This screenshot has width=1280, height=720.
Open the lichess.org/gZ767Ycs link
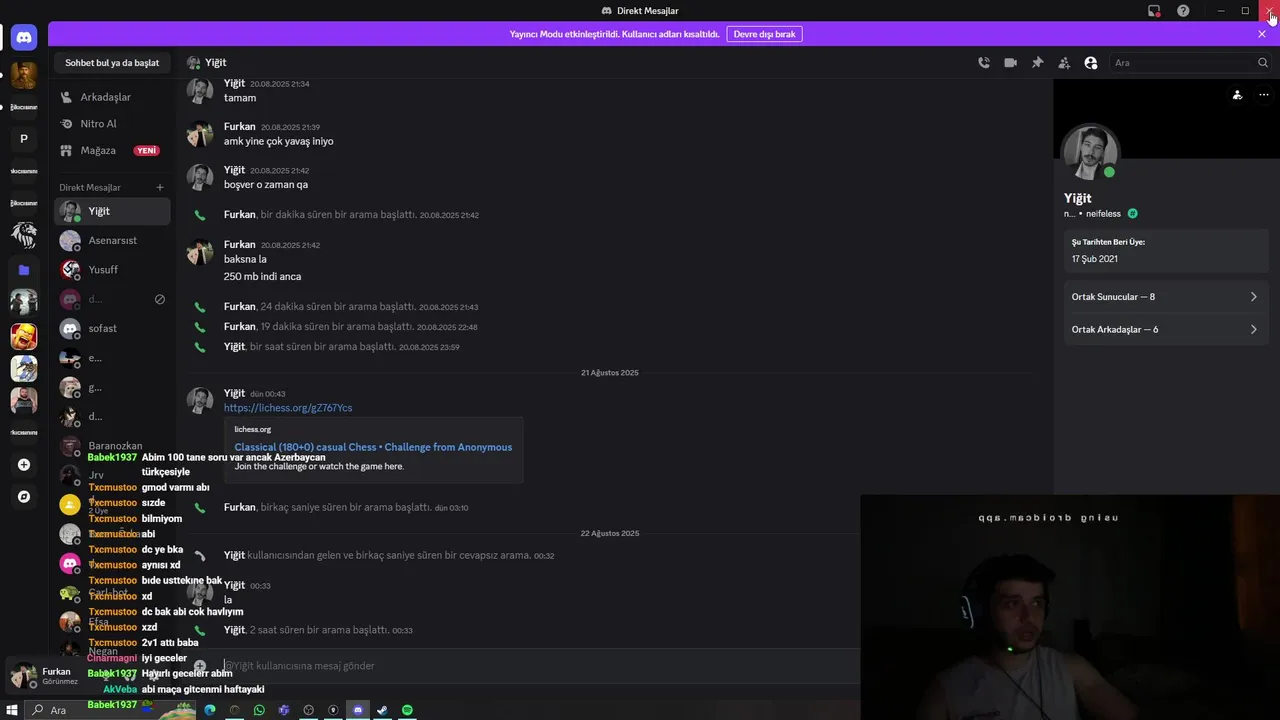pyautogui.click(x=288, y=408)
